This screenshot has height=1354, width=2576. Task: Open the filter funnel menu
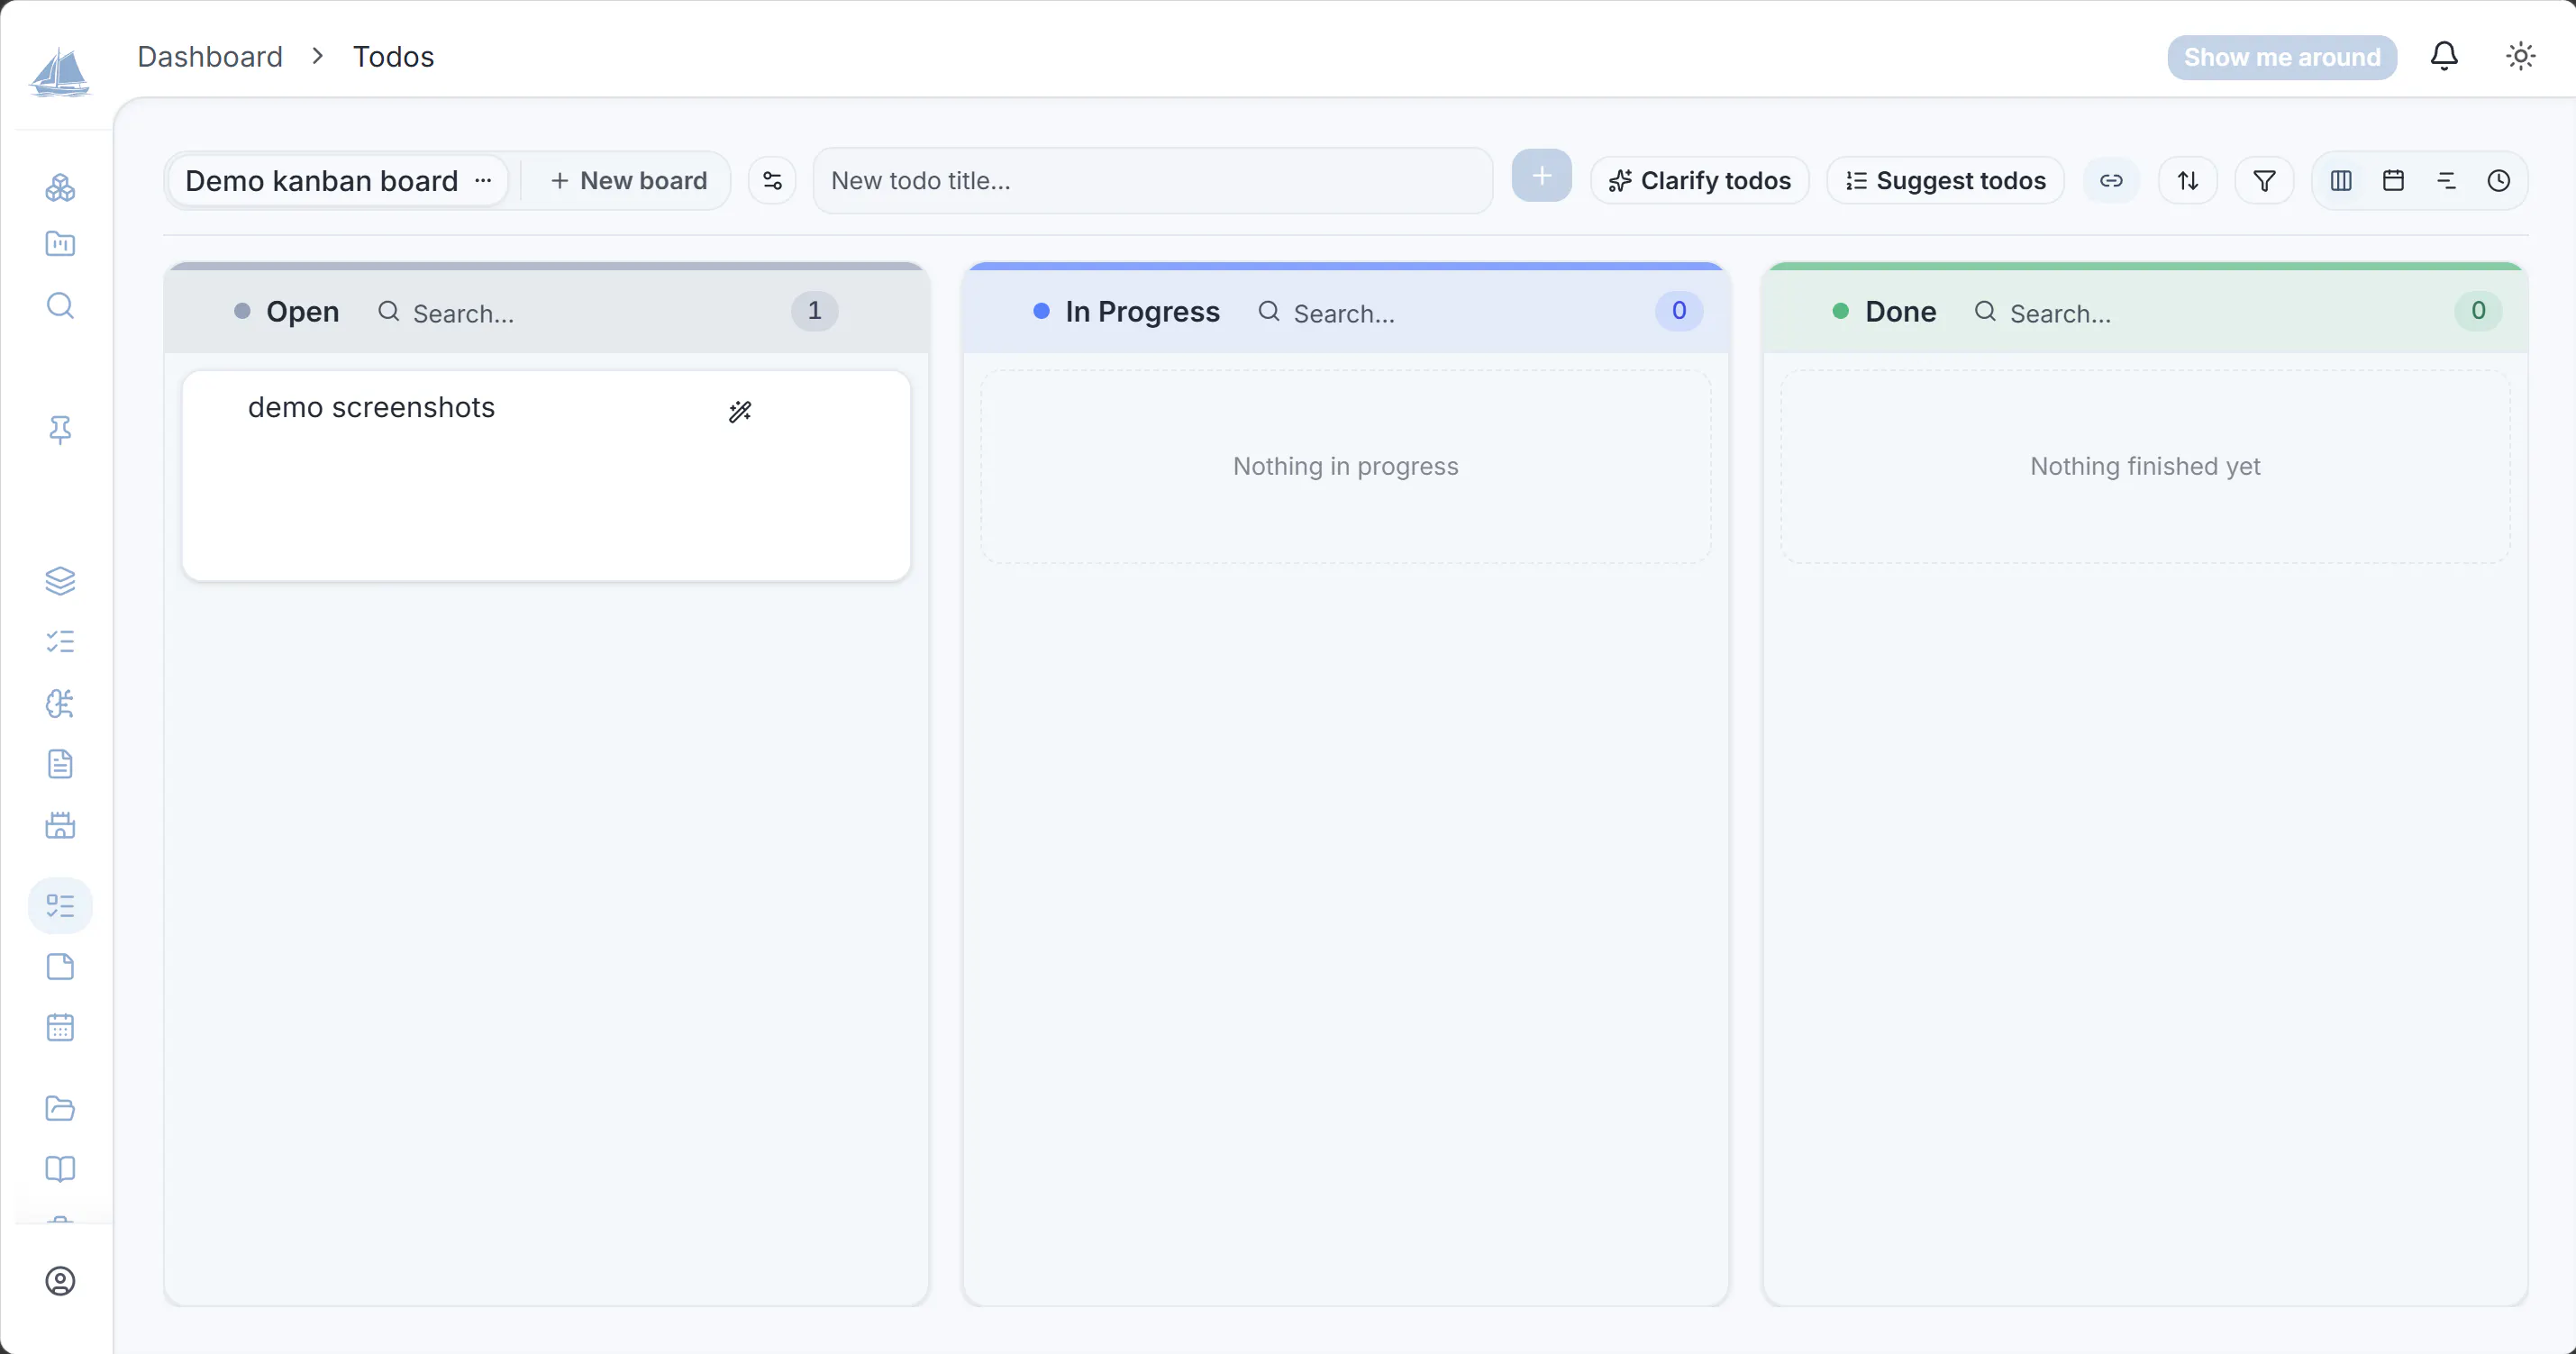pos(2264,181)
